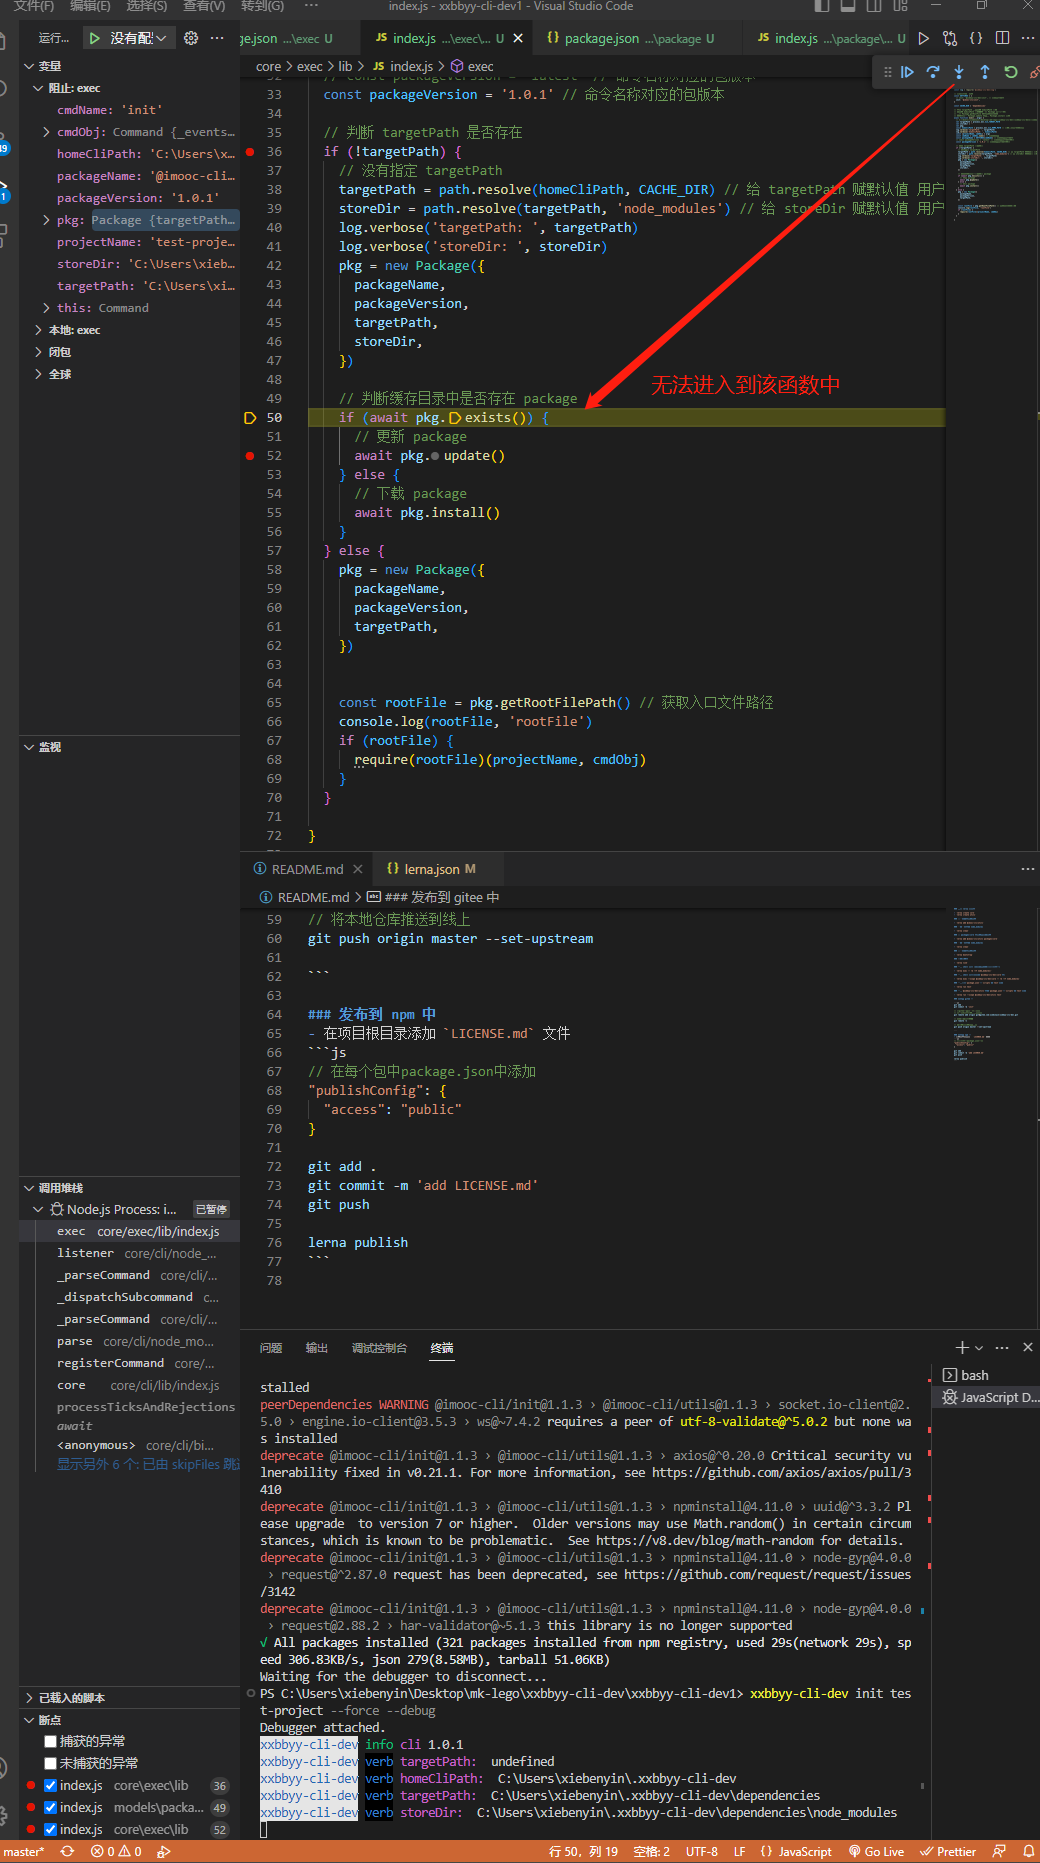Open notifications bell in status bar
The height and width of the screenshot is (1863, 1040).
point(1028,1851)
